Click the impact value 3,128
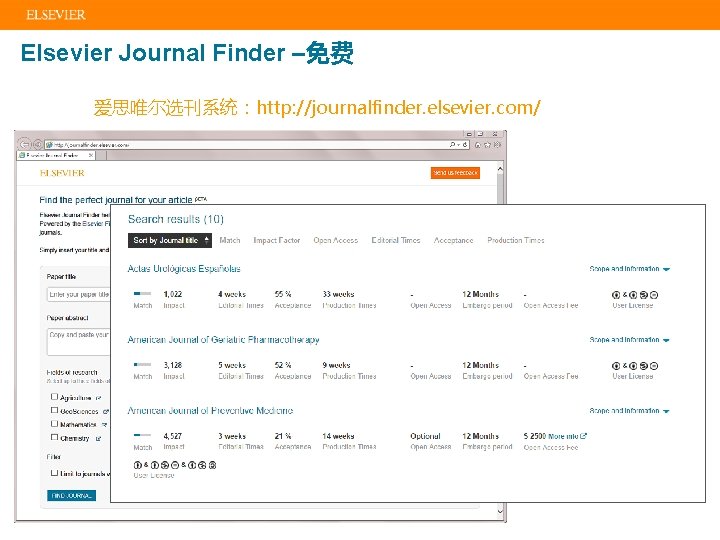720x540 pixels. (173, 365)
